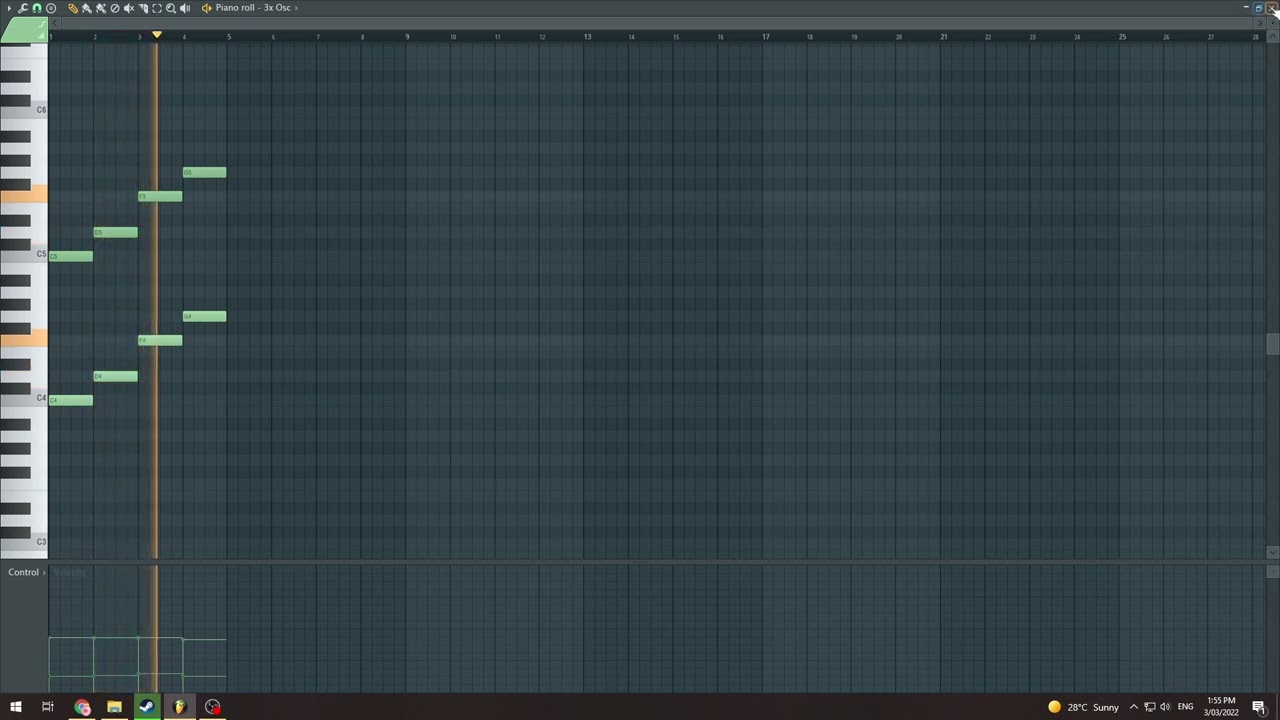Expand the arrow after 3x Osc title
This screenshot has height=720, width=1280.
(x=296, y=8)
